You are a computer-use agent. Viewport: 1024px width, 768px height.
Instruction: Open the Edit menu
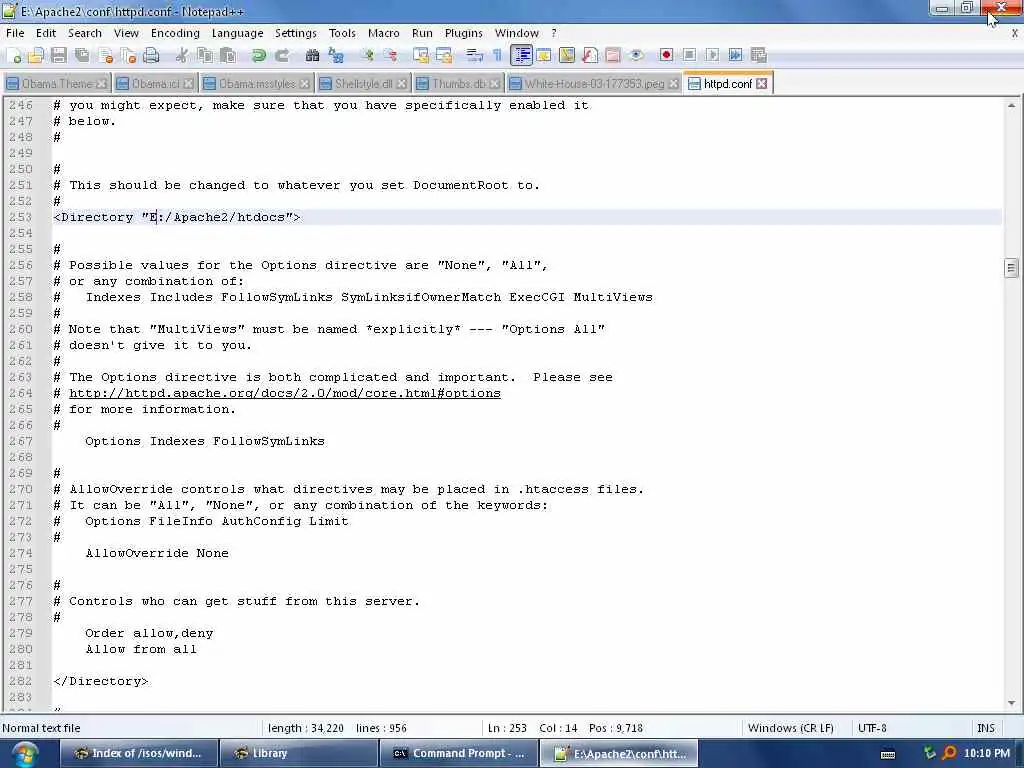point(46,33)
